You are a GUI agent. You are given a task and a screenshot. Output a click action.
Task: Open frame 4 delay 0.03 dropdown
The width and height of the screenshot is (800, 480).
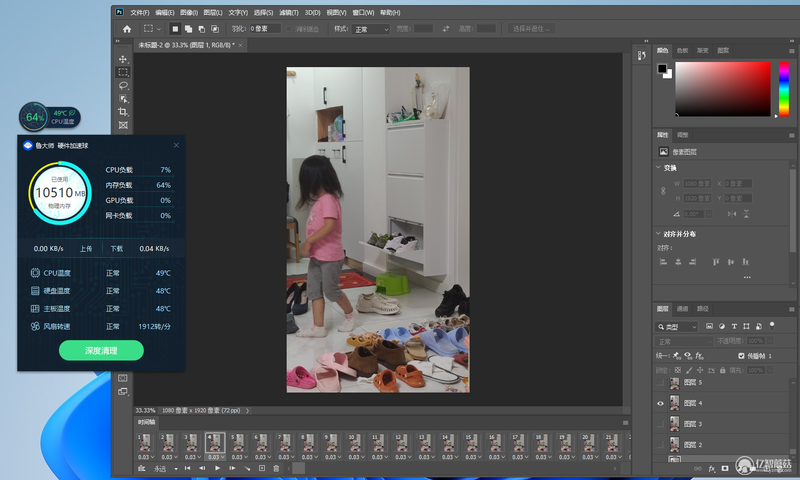(x=215, y=457)
